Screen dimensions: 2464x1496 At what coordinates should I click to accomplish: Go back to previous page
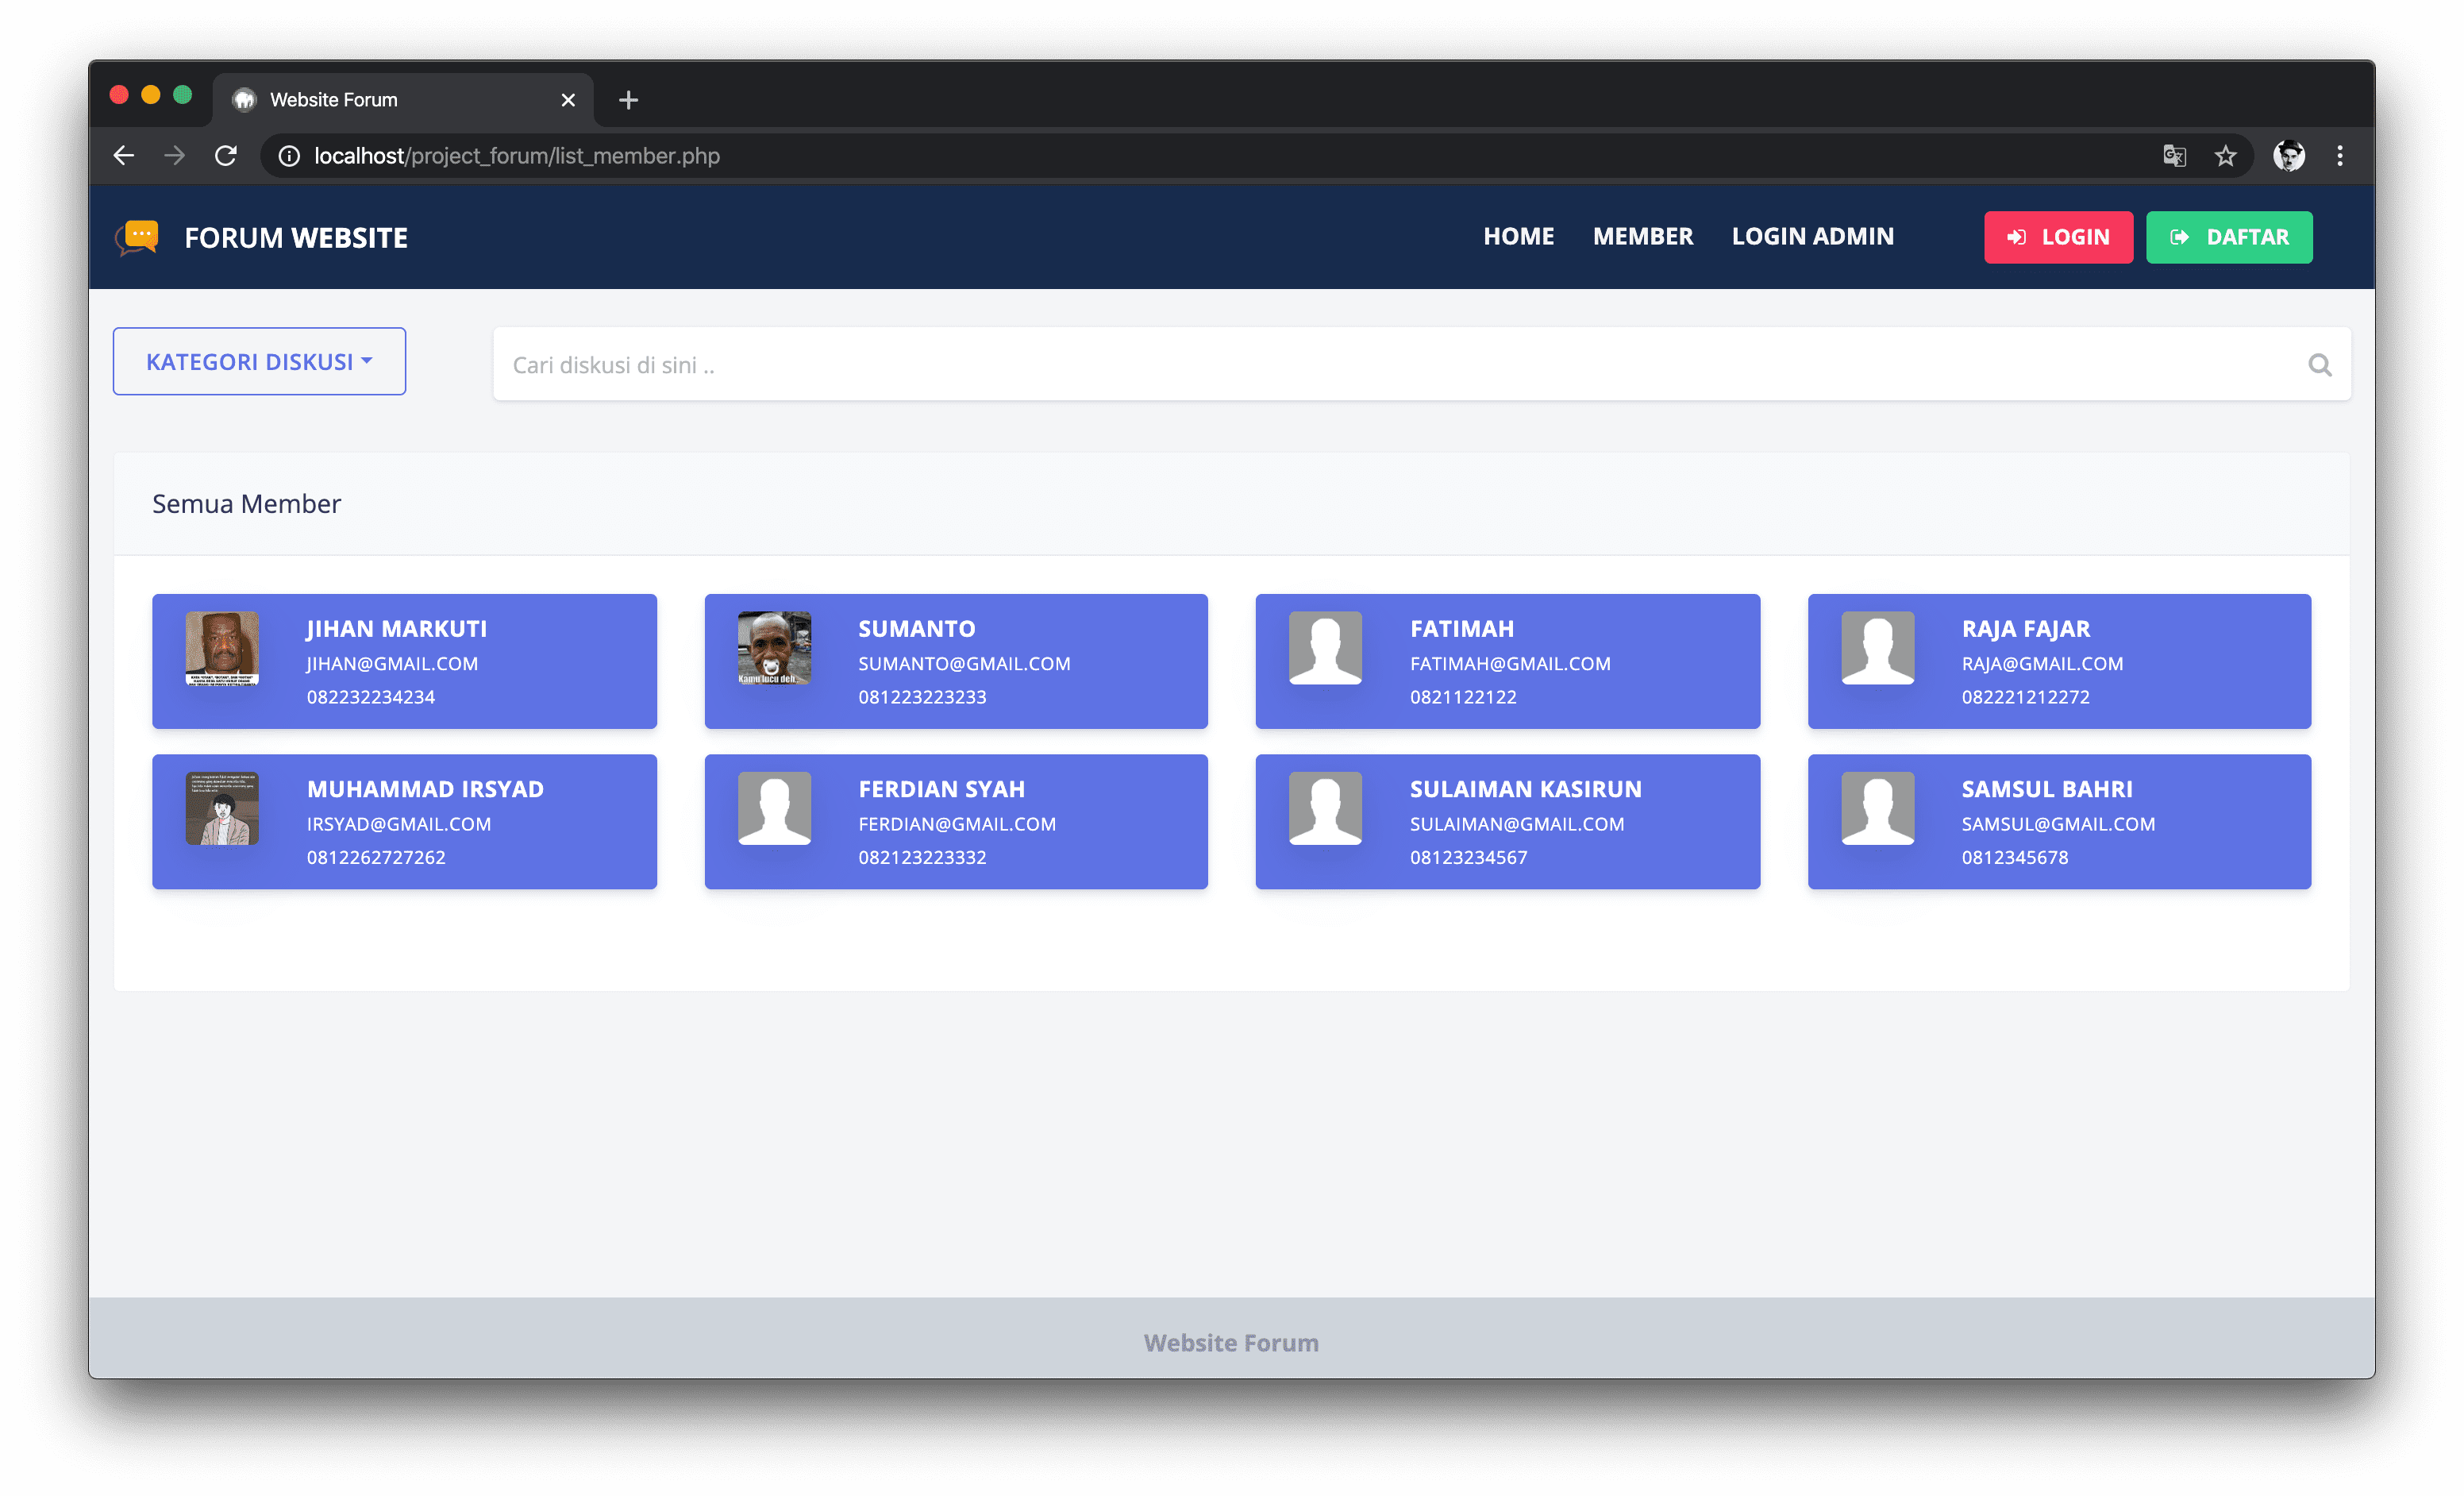point(124,156)
